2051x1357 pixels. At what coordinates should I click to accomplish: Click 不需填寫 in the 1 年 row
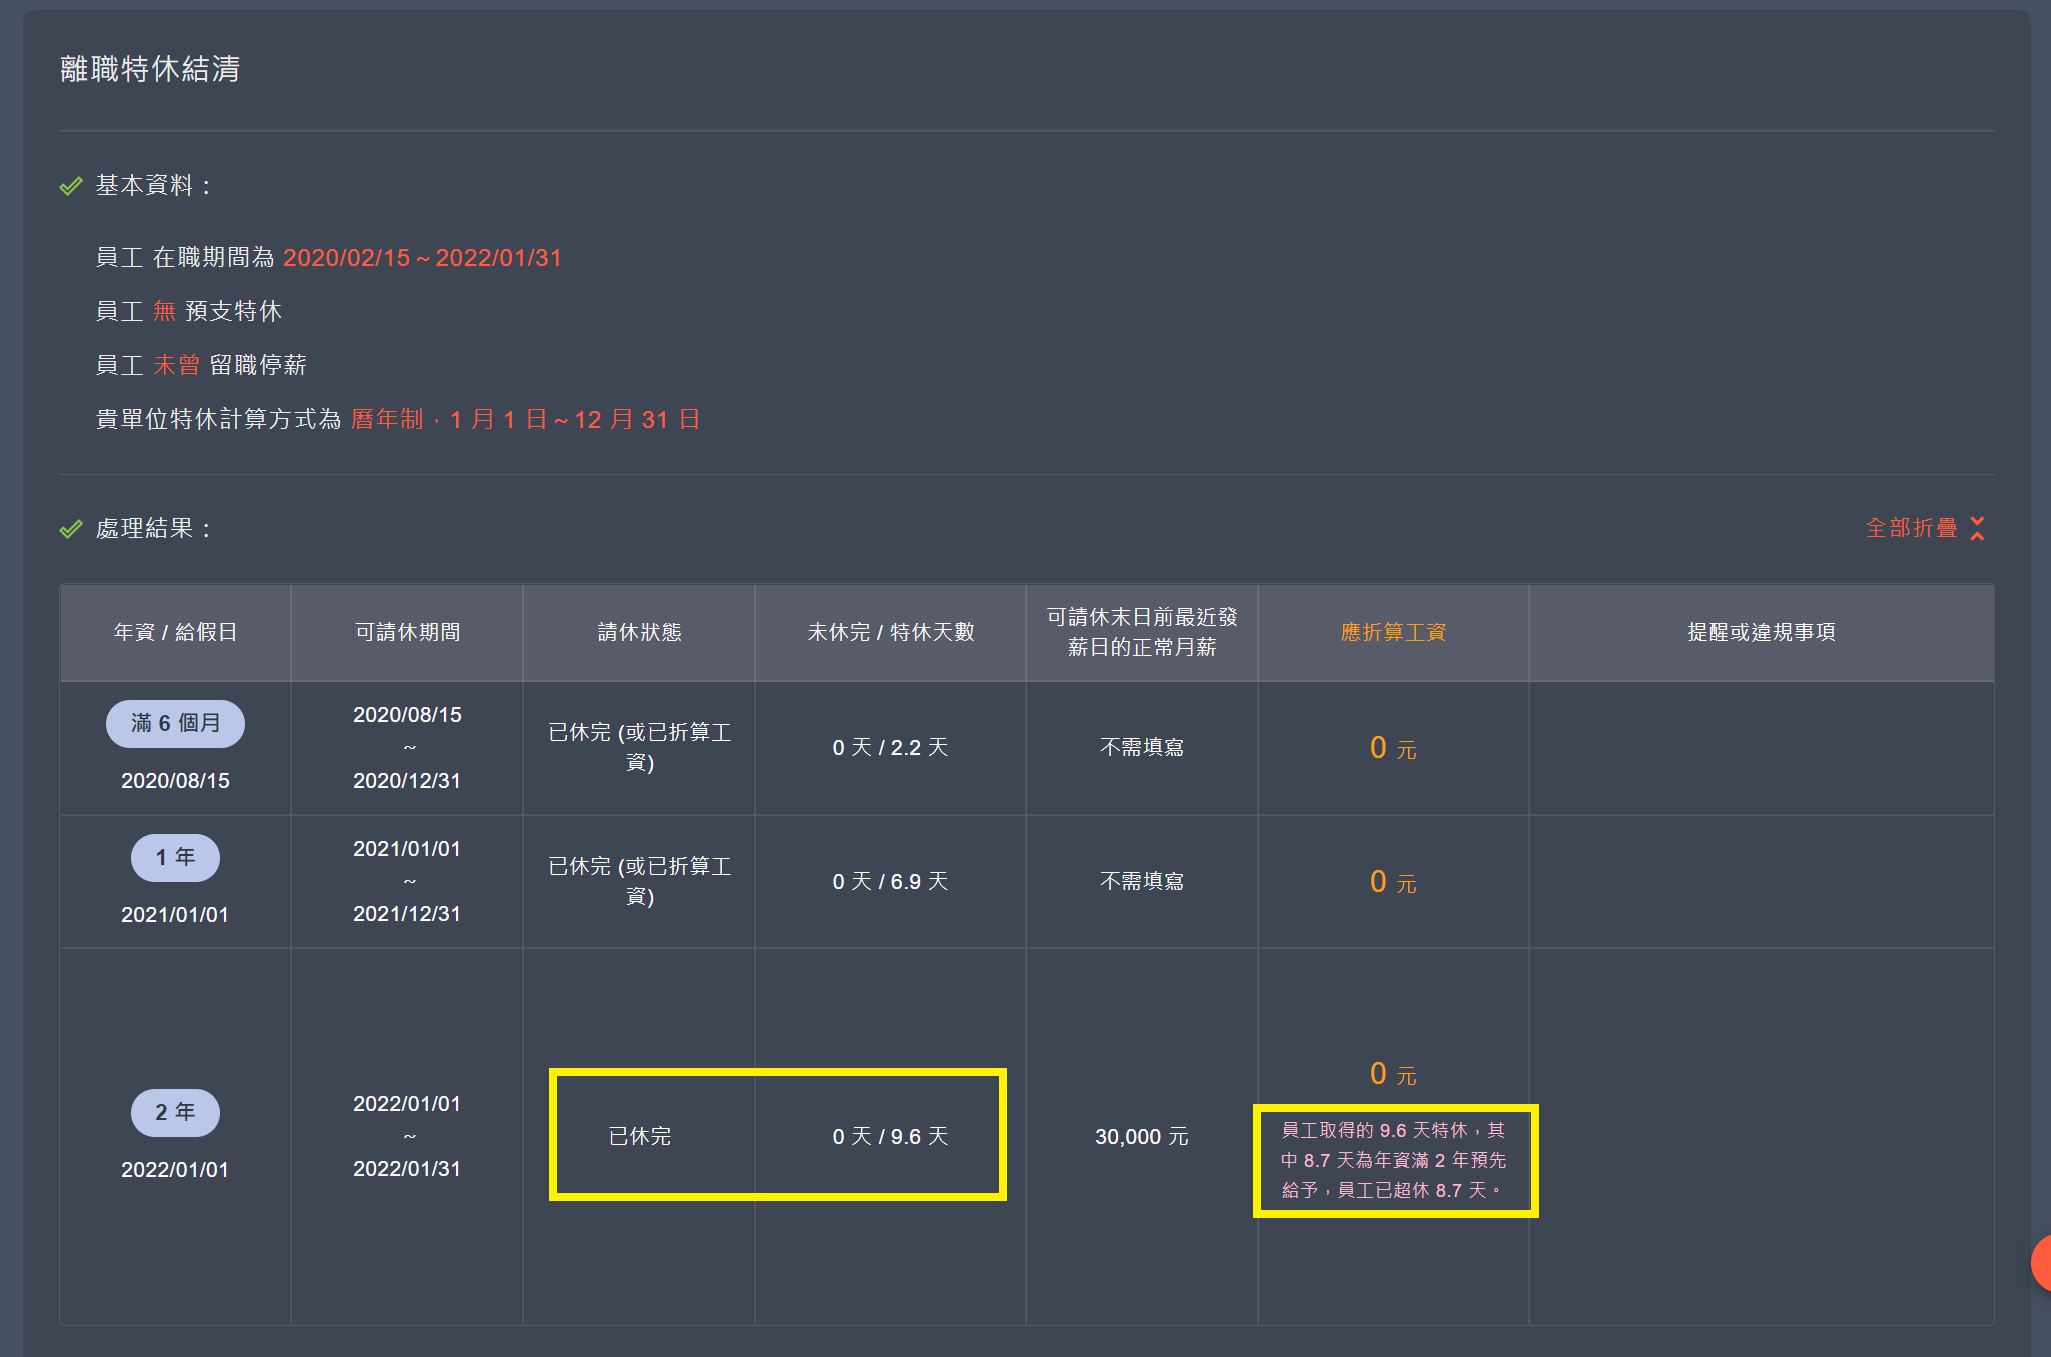(x=1142, y=882)
